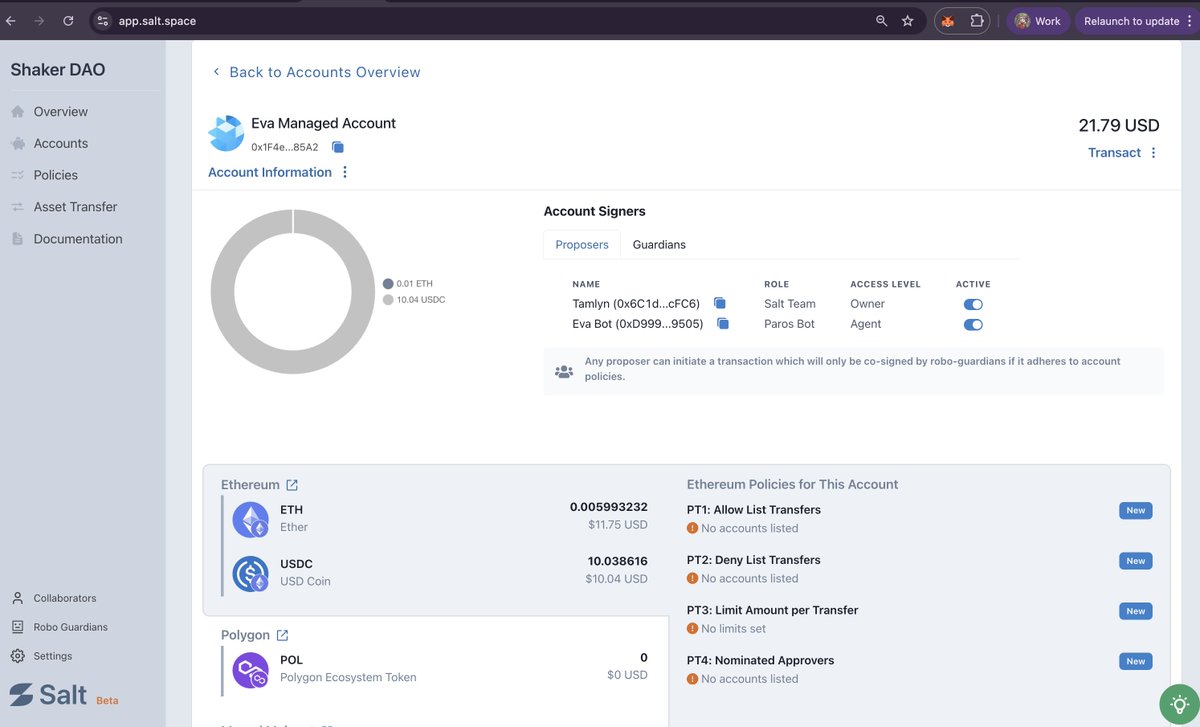Click the Eva Managed Account avatar

pyautogui.click(x=225, y=134)
